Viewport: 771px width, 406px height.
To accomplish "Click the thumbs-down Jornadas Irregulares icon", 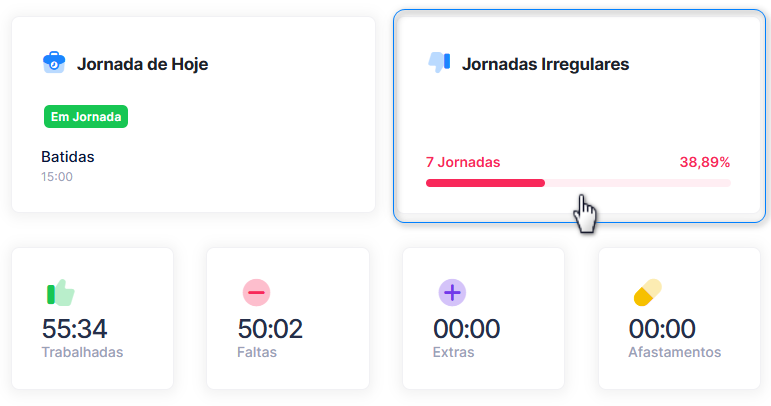I will click(439, 62).
